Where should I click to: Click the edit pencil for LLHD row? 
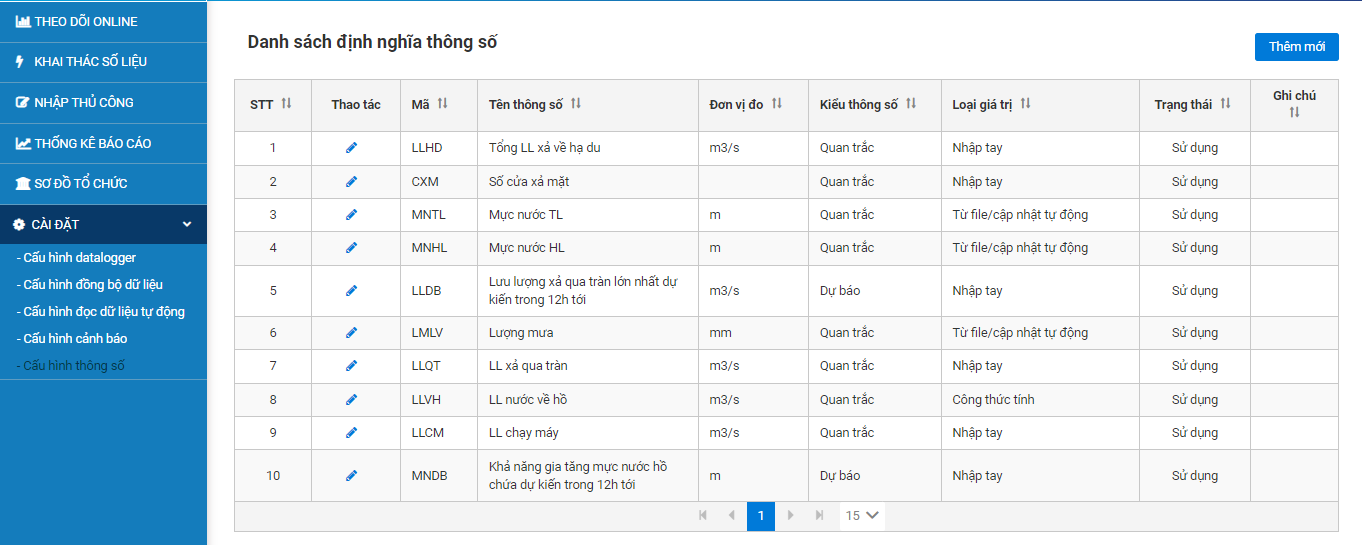[x=351, y=148]
